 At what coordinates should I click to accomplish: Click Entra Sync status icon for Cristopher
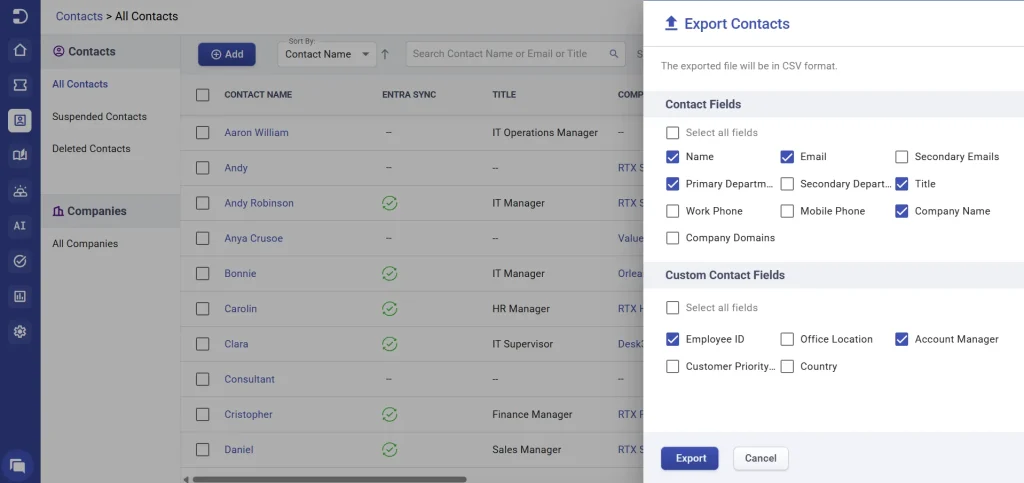pyautogui.click(x=389, y=414)
